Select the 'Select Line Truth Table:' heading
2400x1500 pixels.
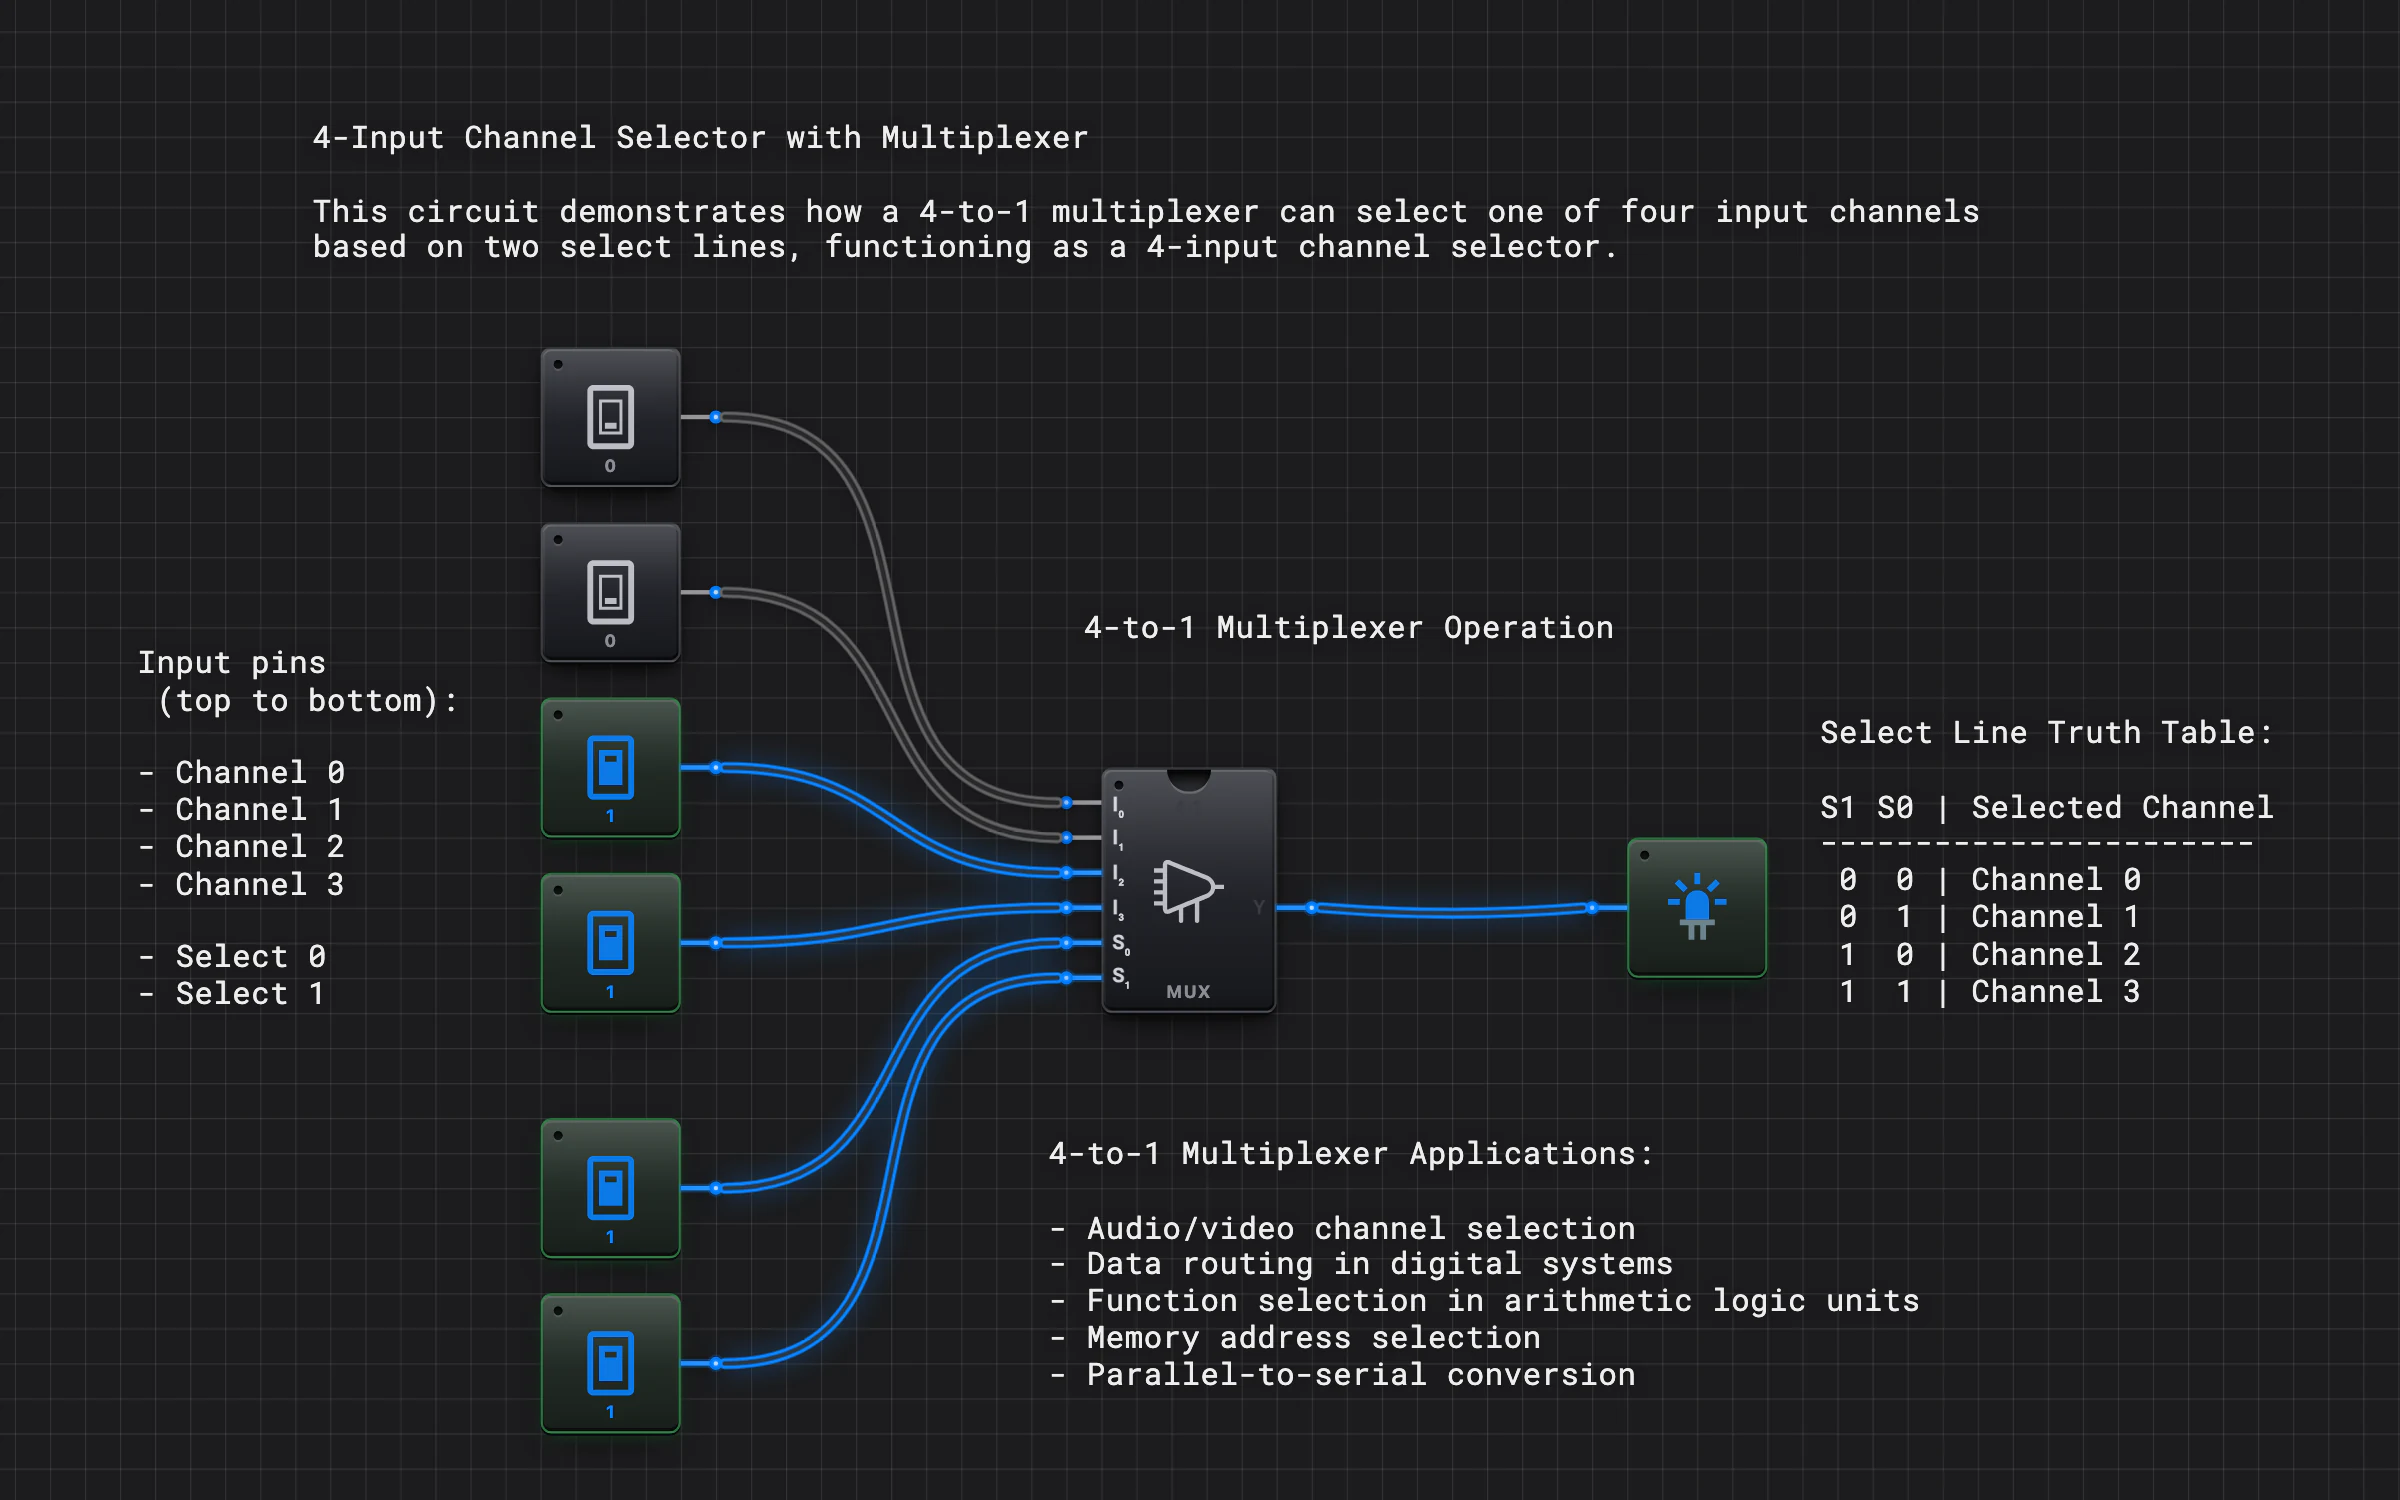pos(2047,732)
